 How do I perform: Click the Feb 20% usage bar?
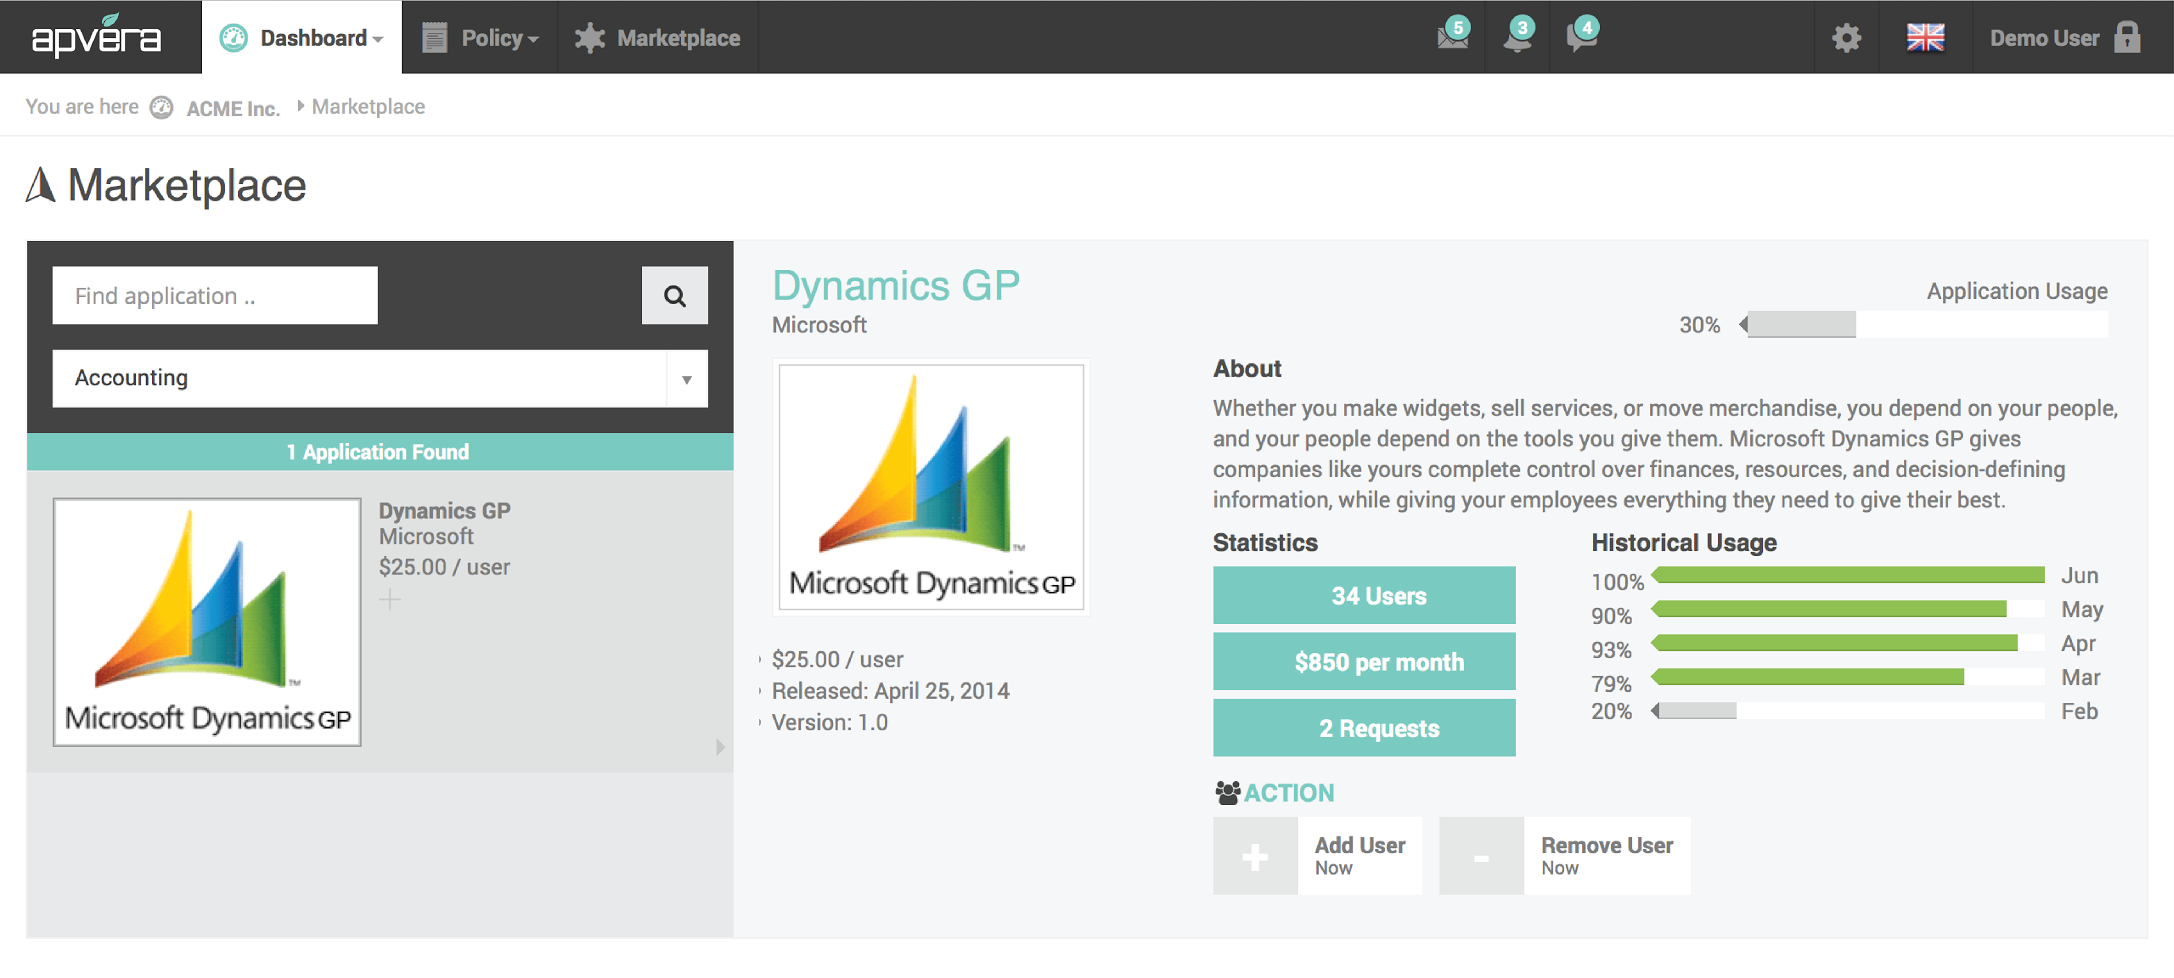coord(1848,711)
